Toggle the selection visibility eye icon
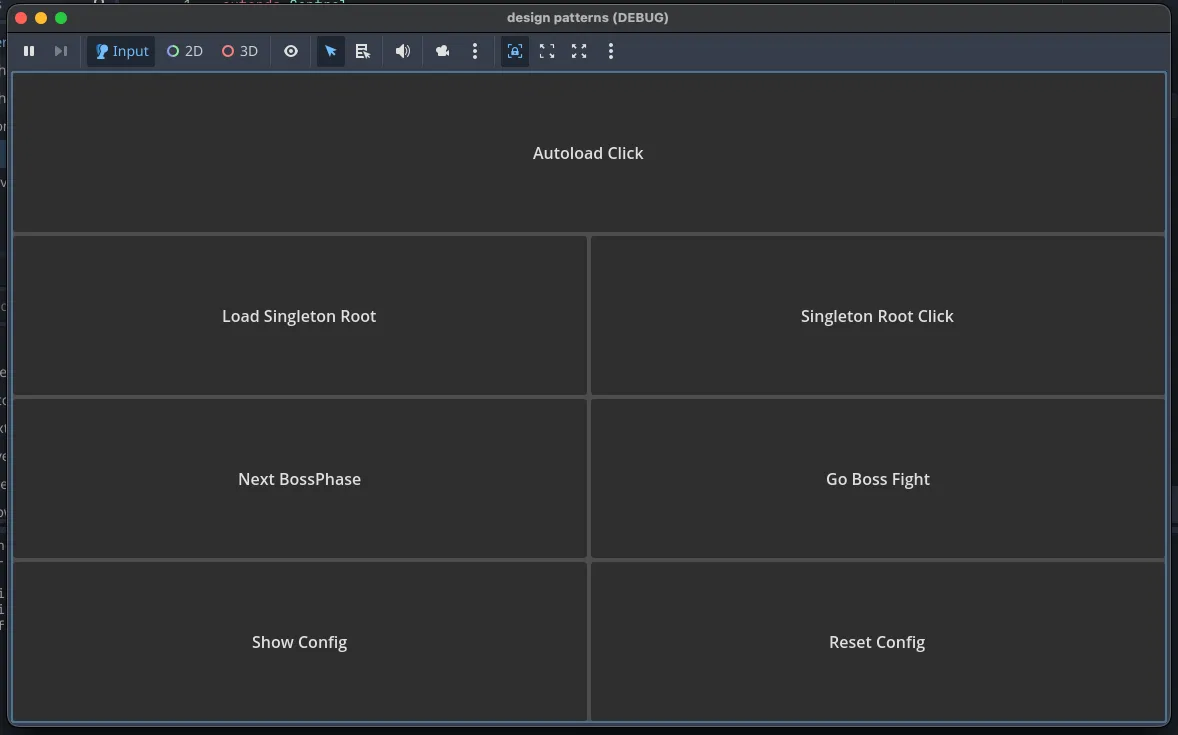Image resolution: width=1178 pixels, height=735 pixels. [290, 51]
